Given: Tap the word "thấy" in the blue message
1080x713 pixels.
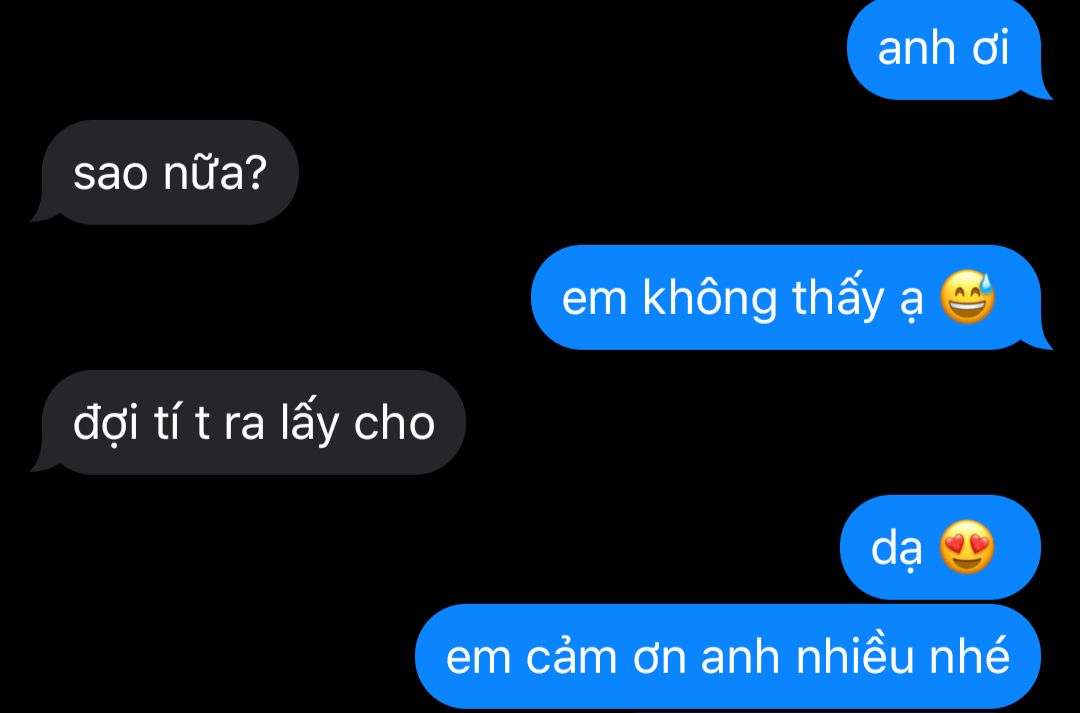Looking at the screenshot, I should [838, 300].
